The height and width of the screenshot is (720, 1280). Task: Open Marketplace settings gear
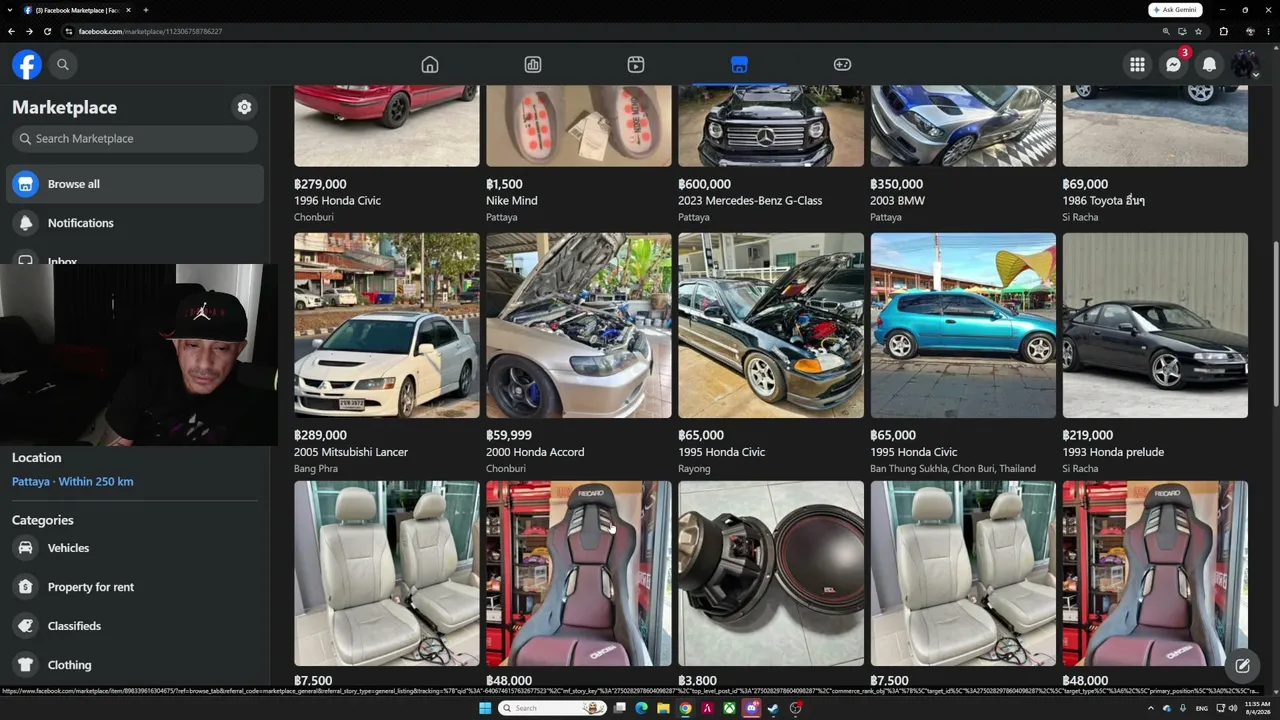point(244,107)
